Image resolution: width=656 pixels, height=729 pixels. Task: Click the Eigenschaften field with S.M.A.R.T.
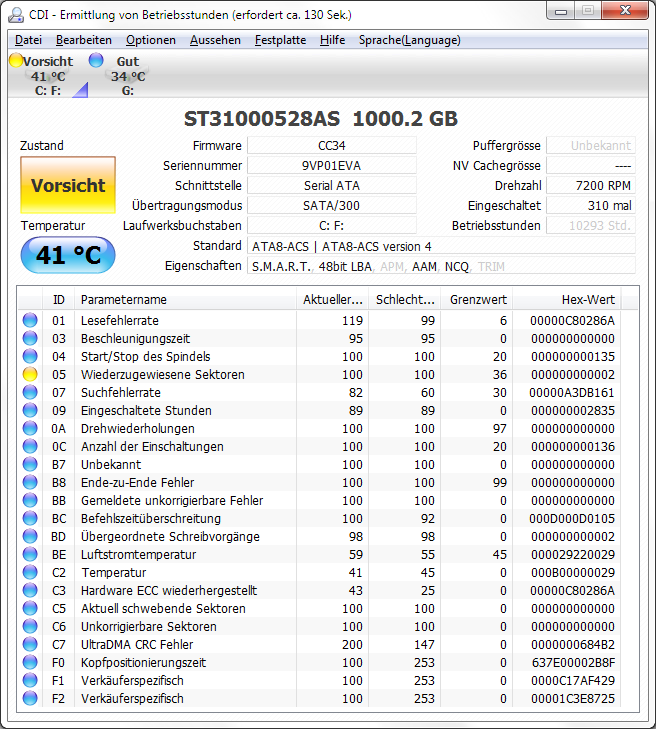tap(441, 266)
